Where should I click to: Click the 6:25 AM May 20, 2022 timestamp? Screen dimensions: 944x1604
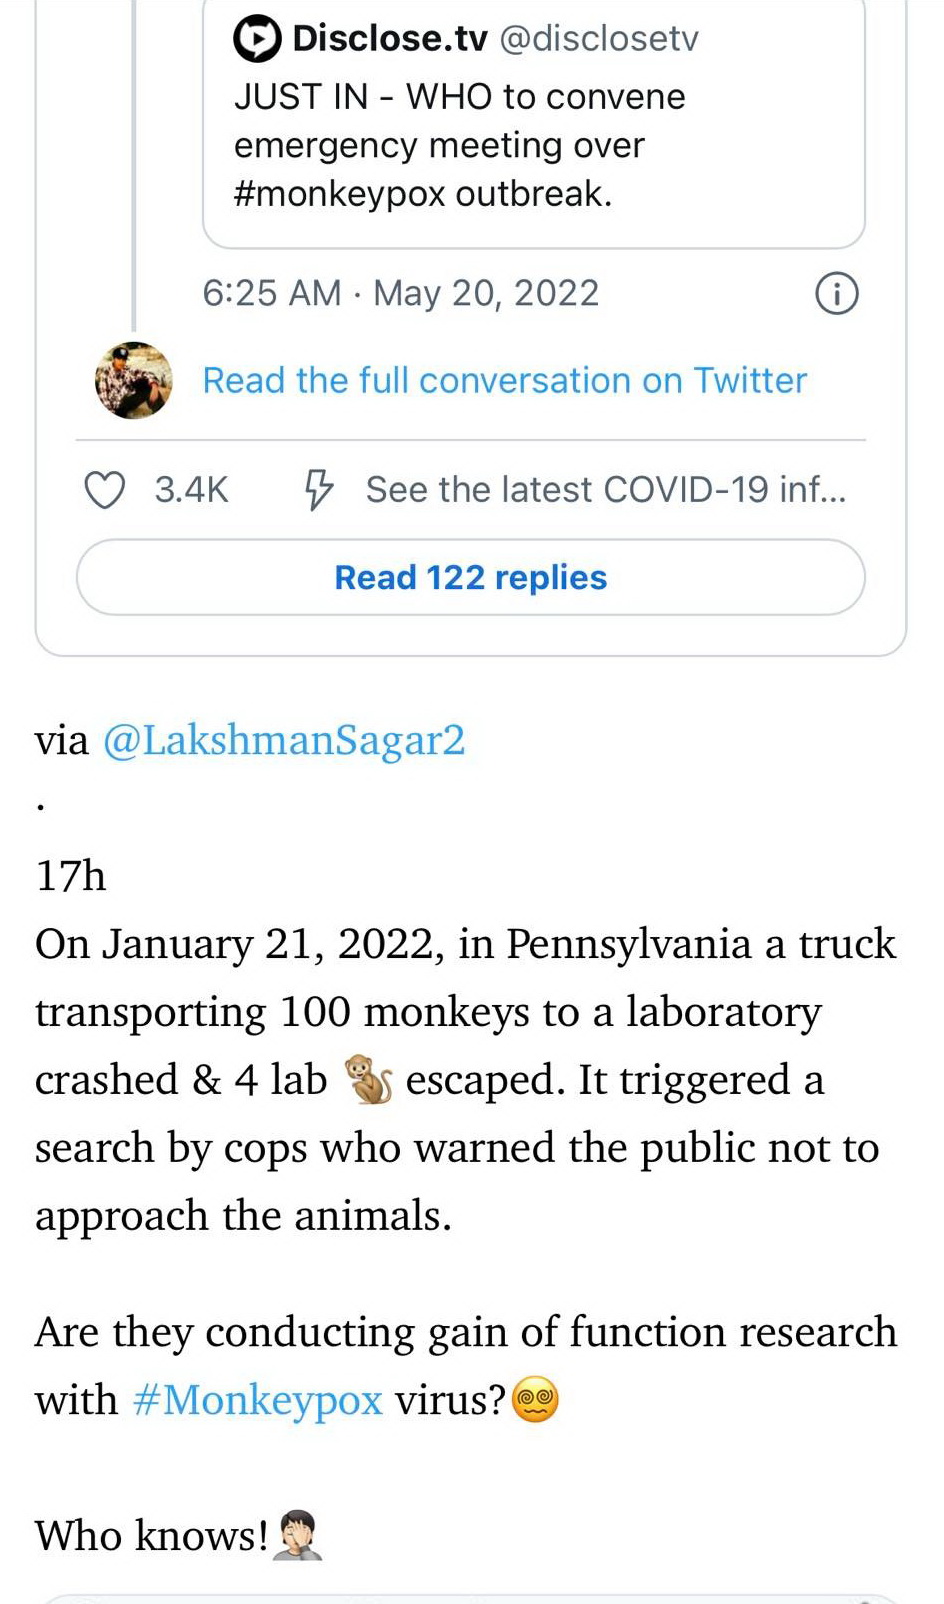click(400, 294)
